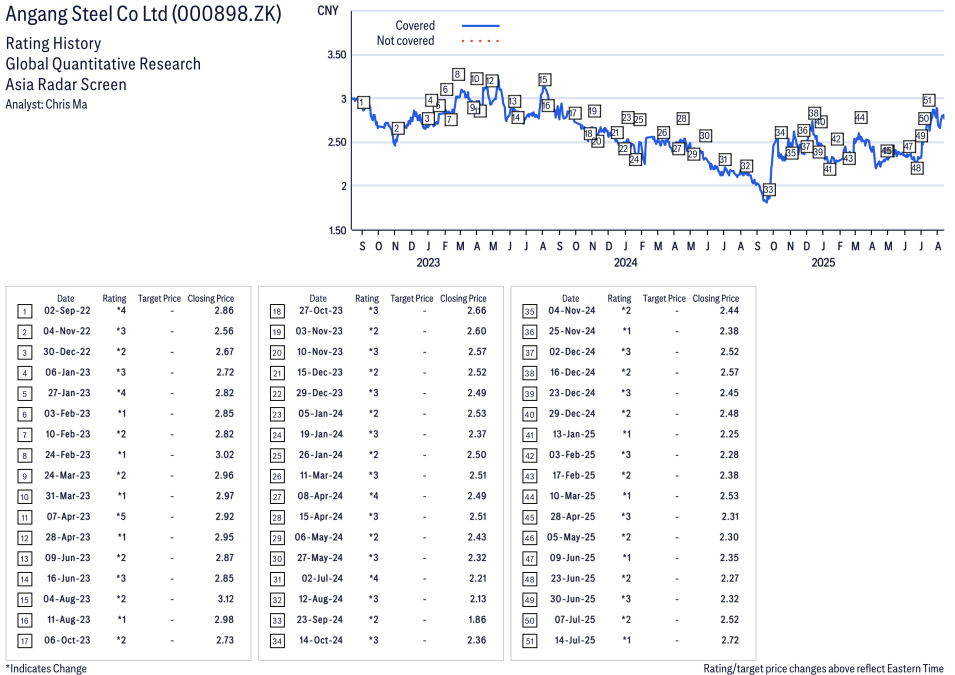Select the *1 rating in the 09-Jun-25 row
The height and width of the screenshot is (675, 955).
tap(626, 558)
